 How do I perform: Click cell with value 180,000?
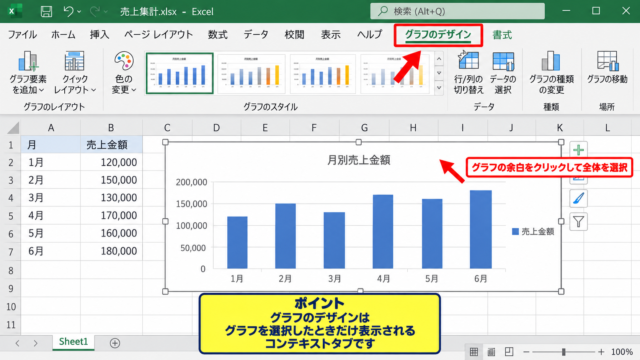click(111, 251)
